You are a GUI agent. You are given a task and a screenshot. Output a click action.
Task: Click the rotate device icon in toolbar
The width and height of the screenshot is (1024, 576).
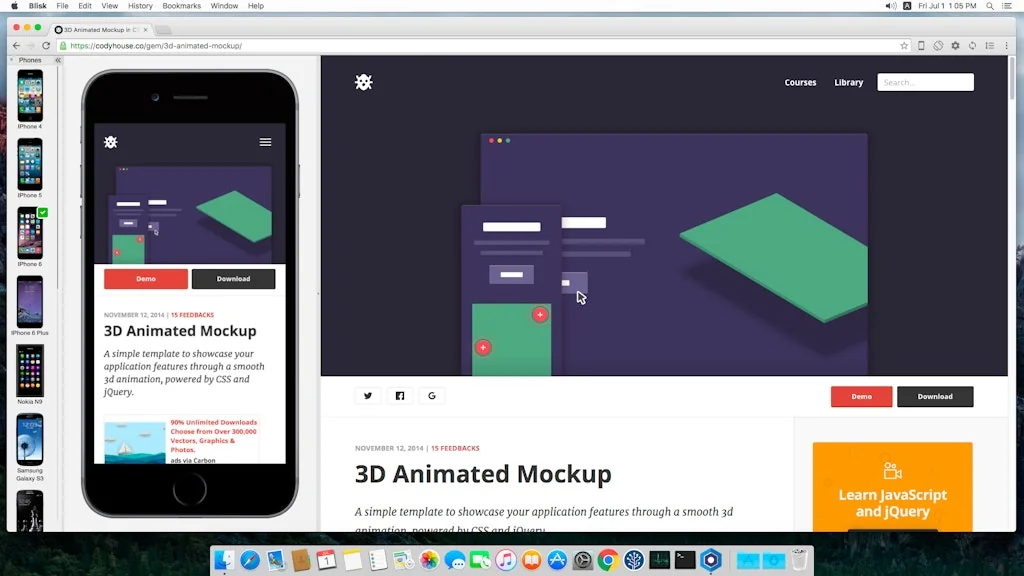[938, 46]
